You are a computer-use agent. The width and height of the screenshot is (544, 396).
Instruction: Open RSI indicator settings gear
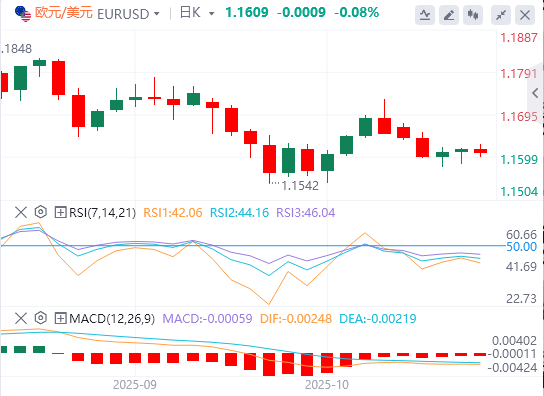[x=41, y=211]
